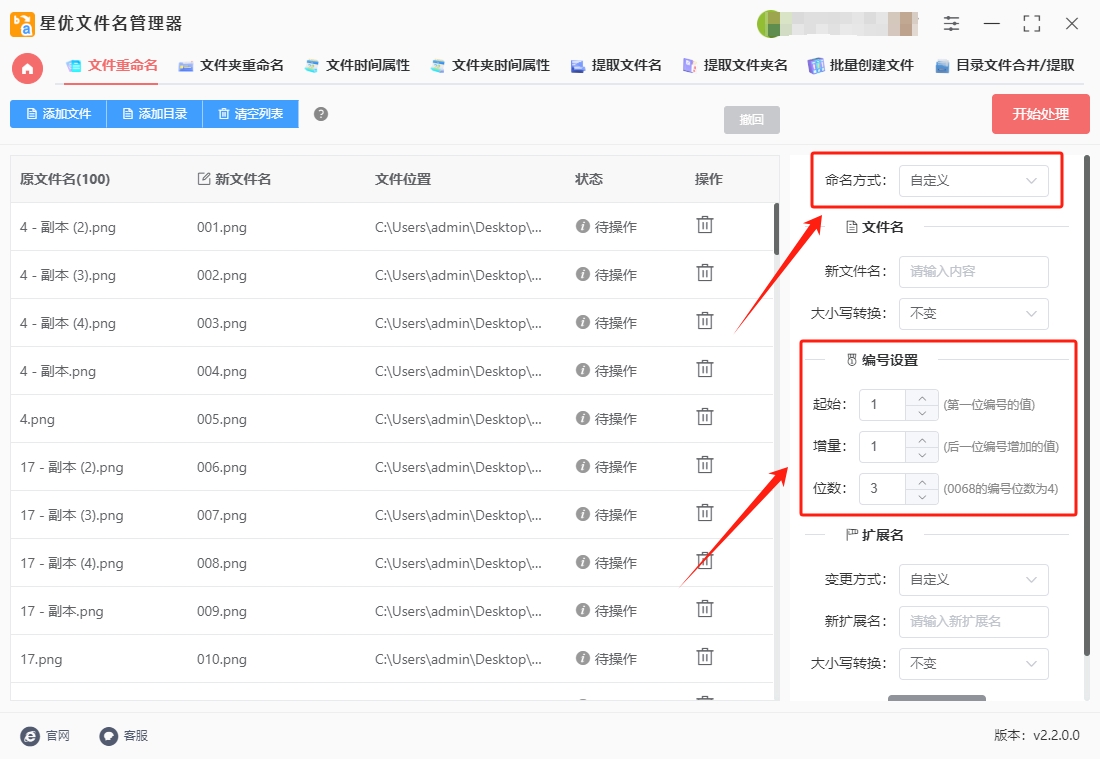Click the 原文件名(100) column header
The height and width of the screenshot is (760, 1100).
coord(65,179)
